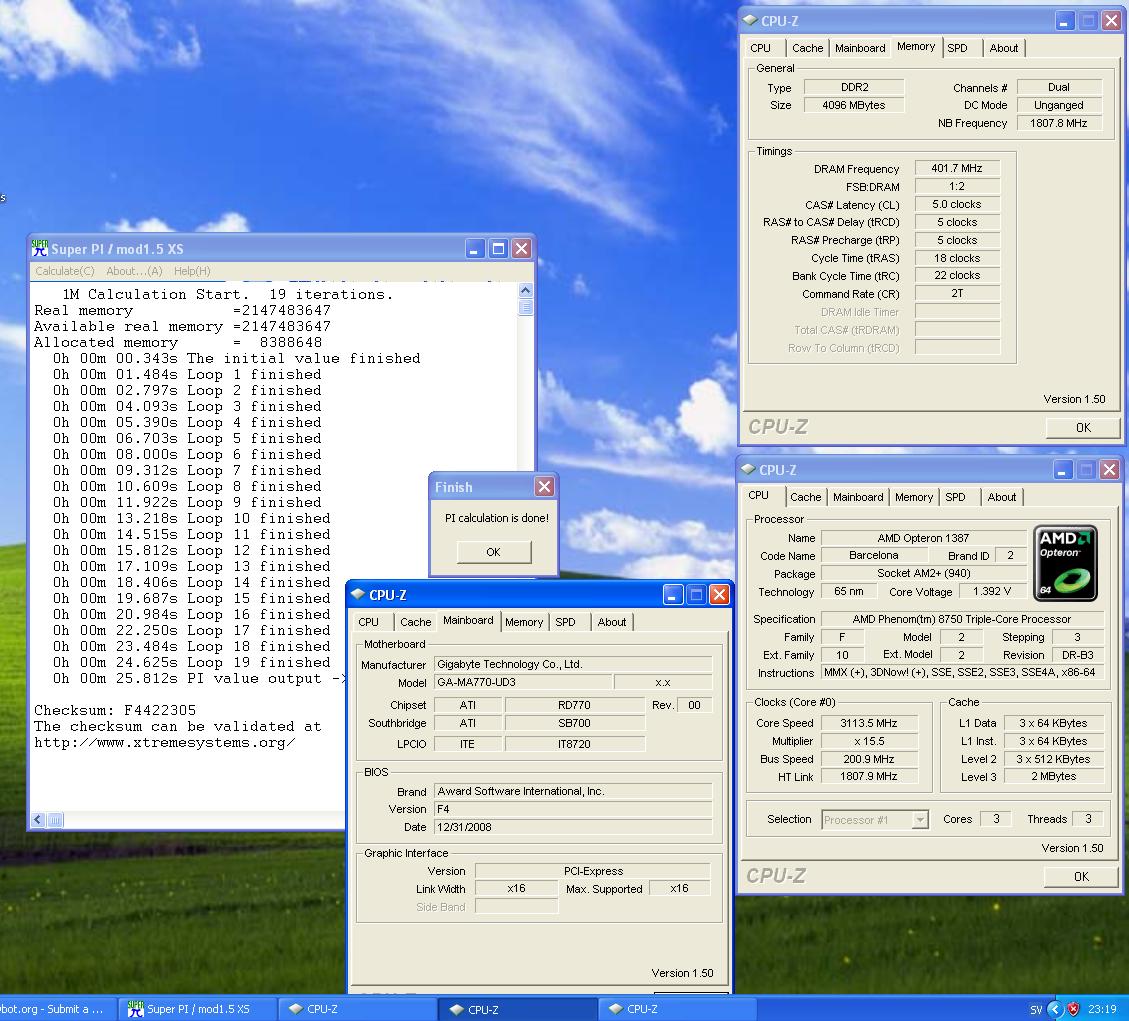The image size is (1129, 1021).
Task: Select Memory tab in processor CPU-Z window
Action: coord(914,497)
